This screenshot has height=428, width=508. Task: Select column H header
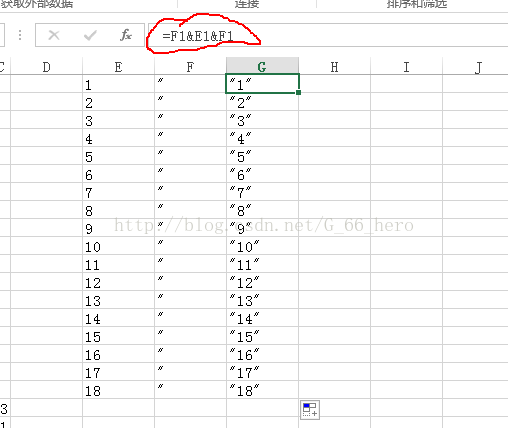pyautogui.click(x=334, y=67)
